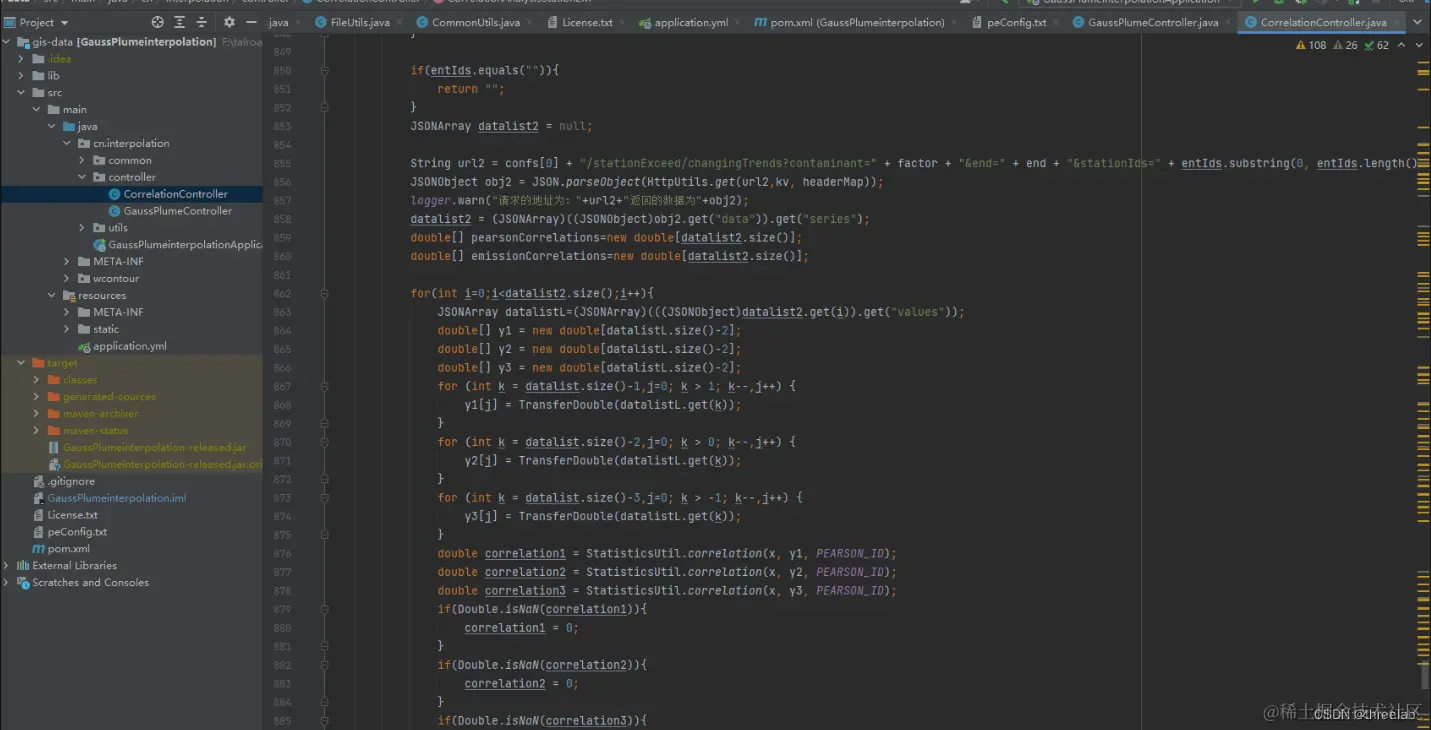Image resolution: width=1431 pixels, height=730 pixels.
Task: Select application.yml under resources
Action: [131, 346]
